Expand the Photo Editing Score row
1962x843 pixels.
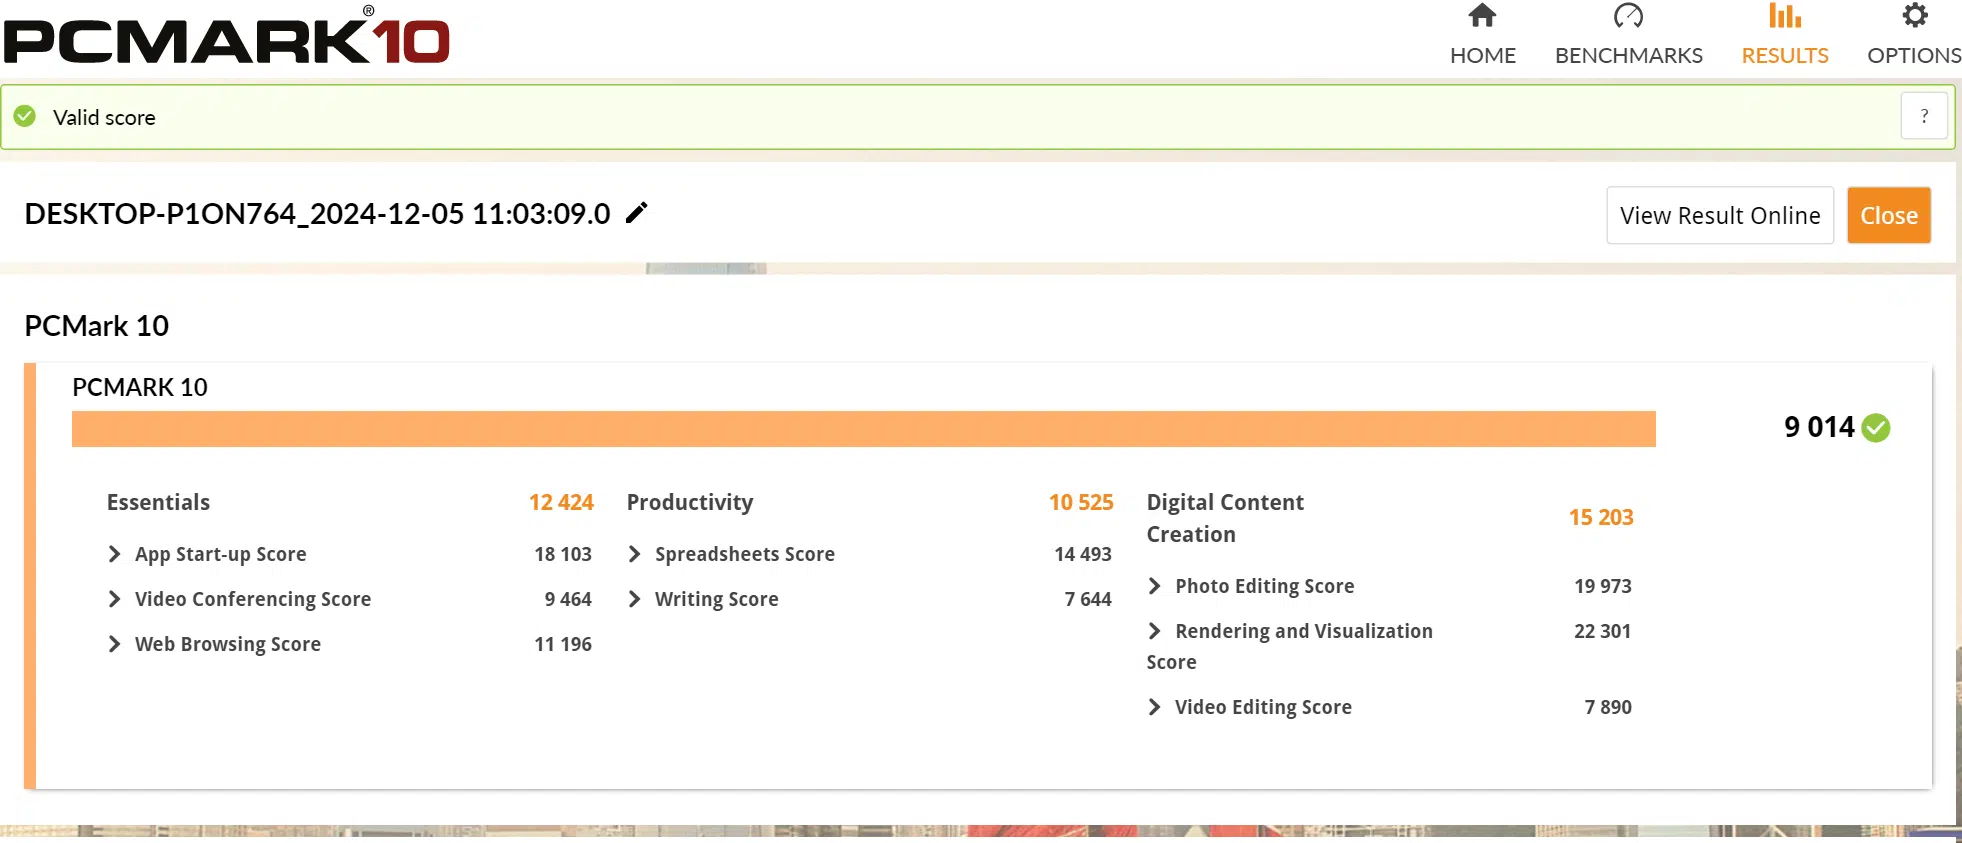[x=1154, y=586]
